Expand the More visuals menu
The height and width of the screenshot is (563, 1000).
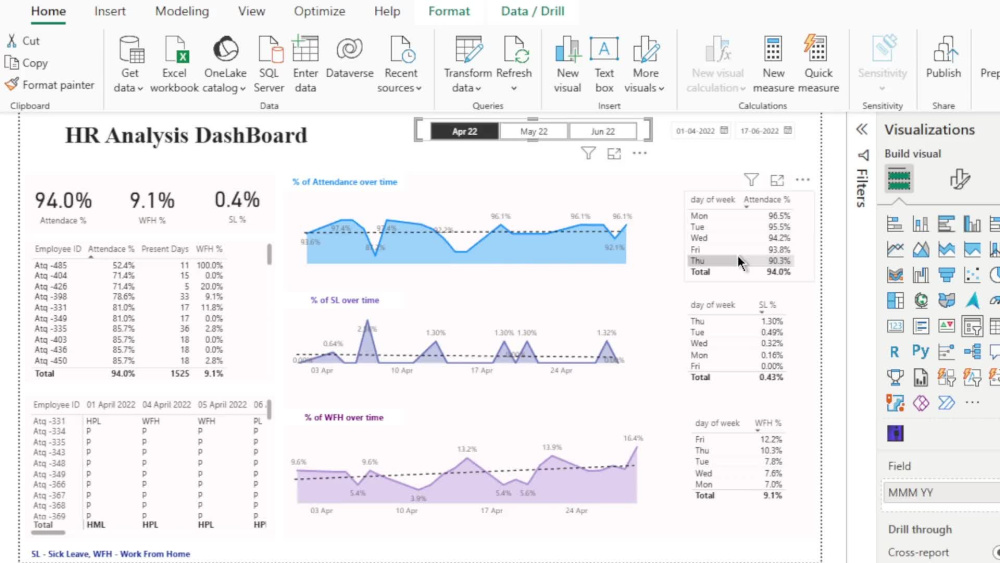tap(645, 64)
